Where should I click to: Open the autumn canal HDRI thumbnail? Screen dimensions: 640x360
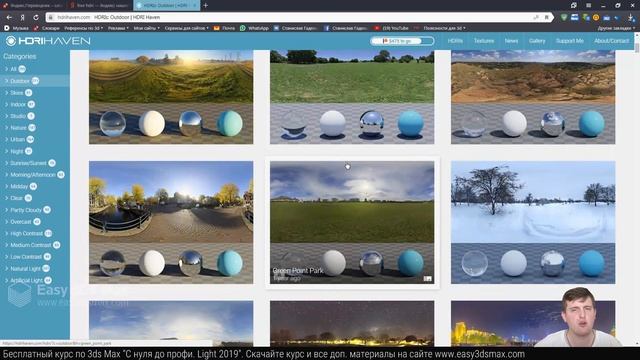pos(171,222)
